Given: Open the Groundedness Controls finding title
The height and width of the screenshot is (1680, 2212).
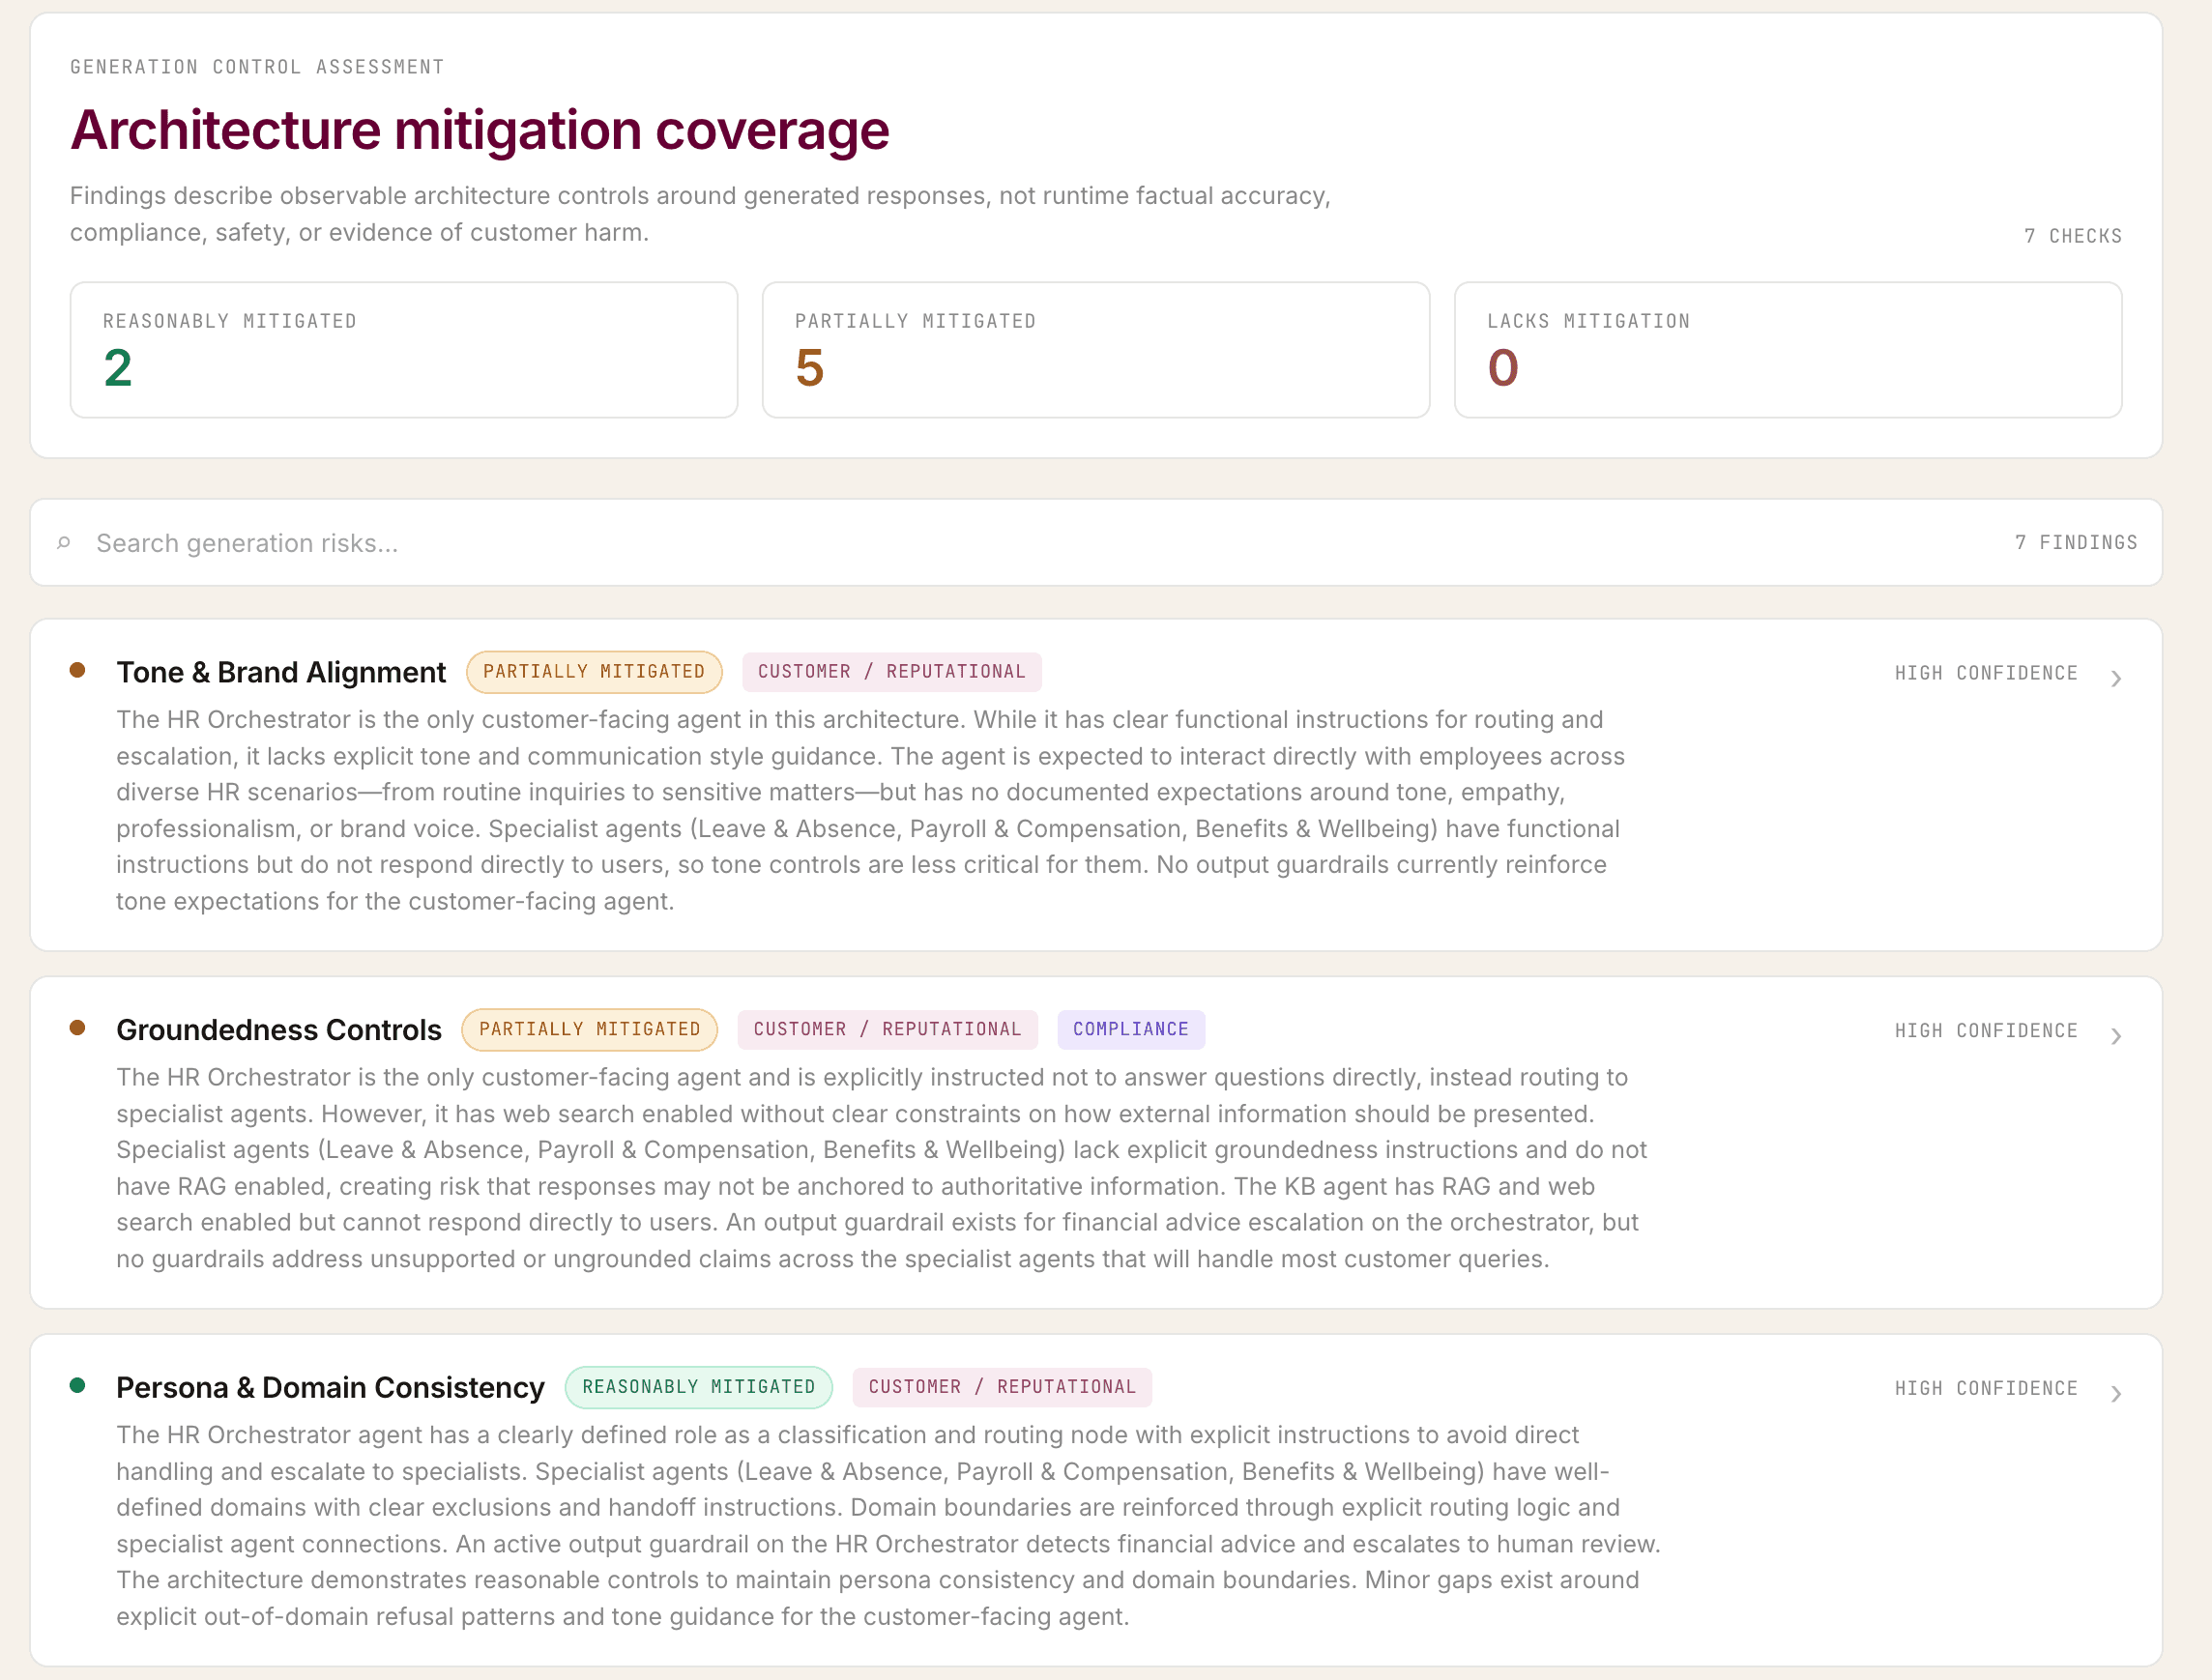Looking at the screenshot, I should click(279, 1030).
